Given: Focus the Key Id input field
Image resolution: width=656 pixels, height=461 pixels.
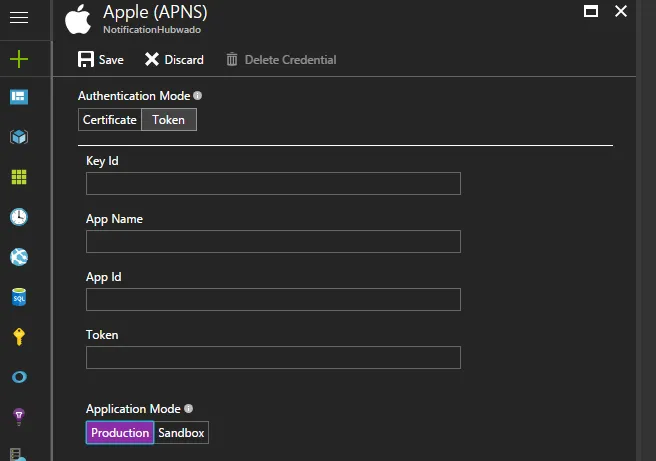Looking at the screenshot, I should point(273,183).
